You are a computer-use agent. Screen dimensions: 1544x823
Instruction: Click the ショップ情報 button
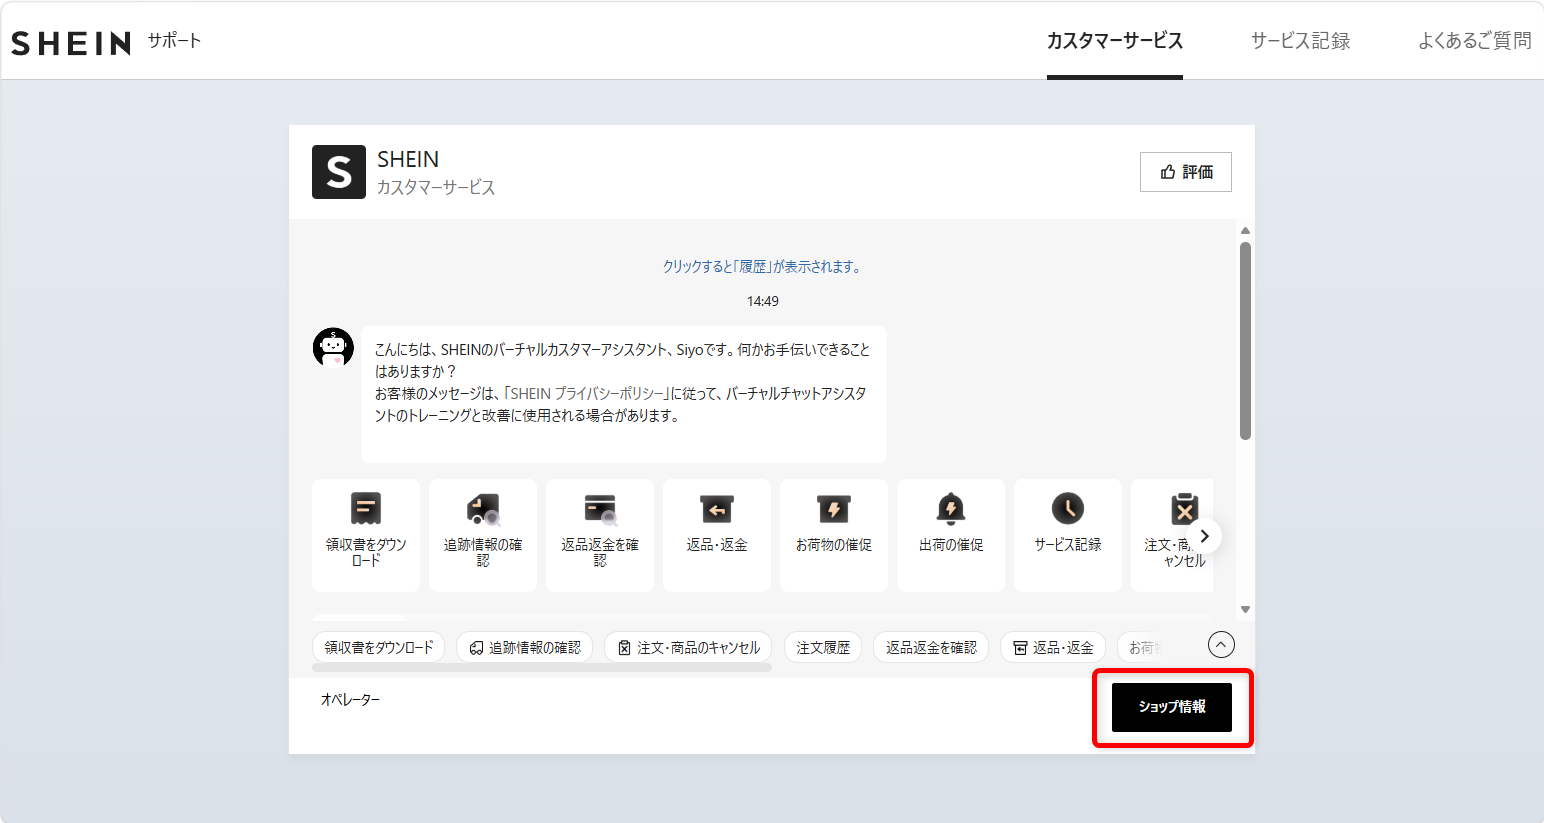[1172, 707]
